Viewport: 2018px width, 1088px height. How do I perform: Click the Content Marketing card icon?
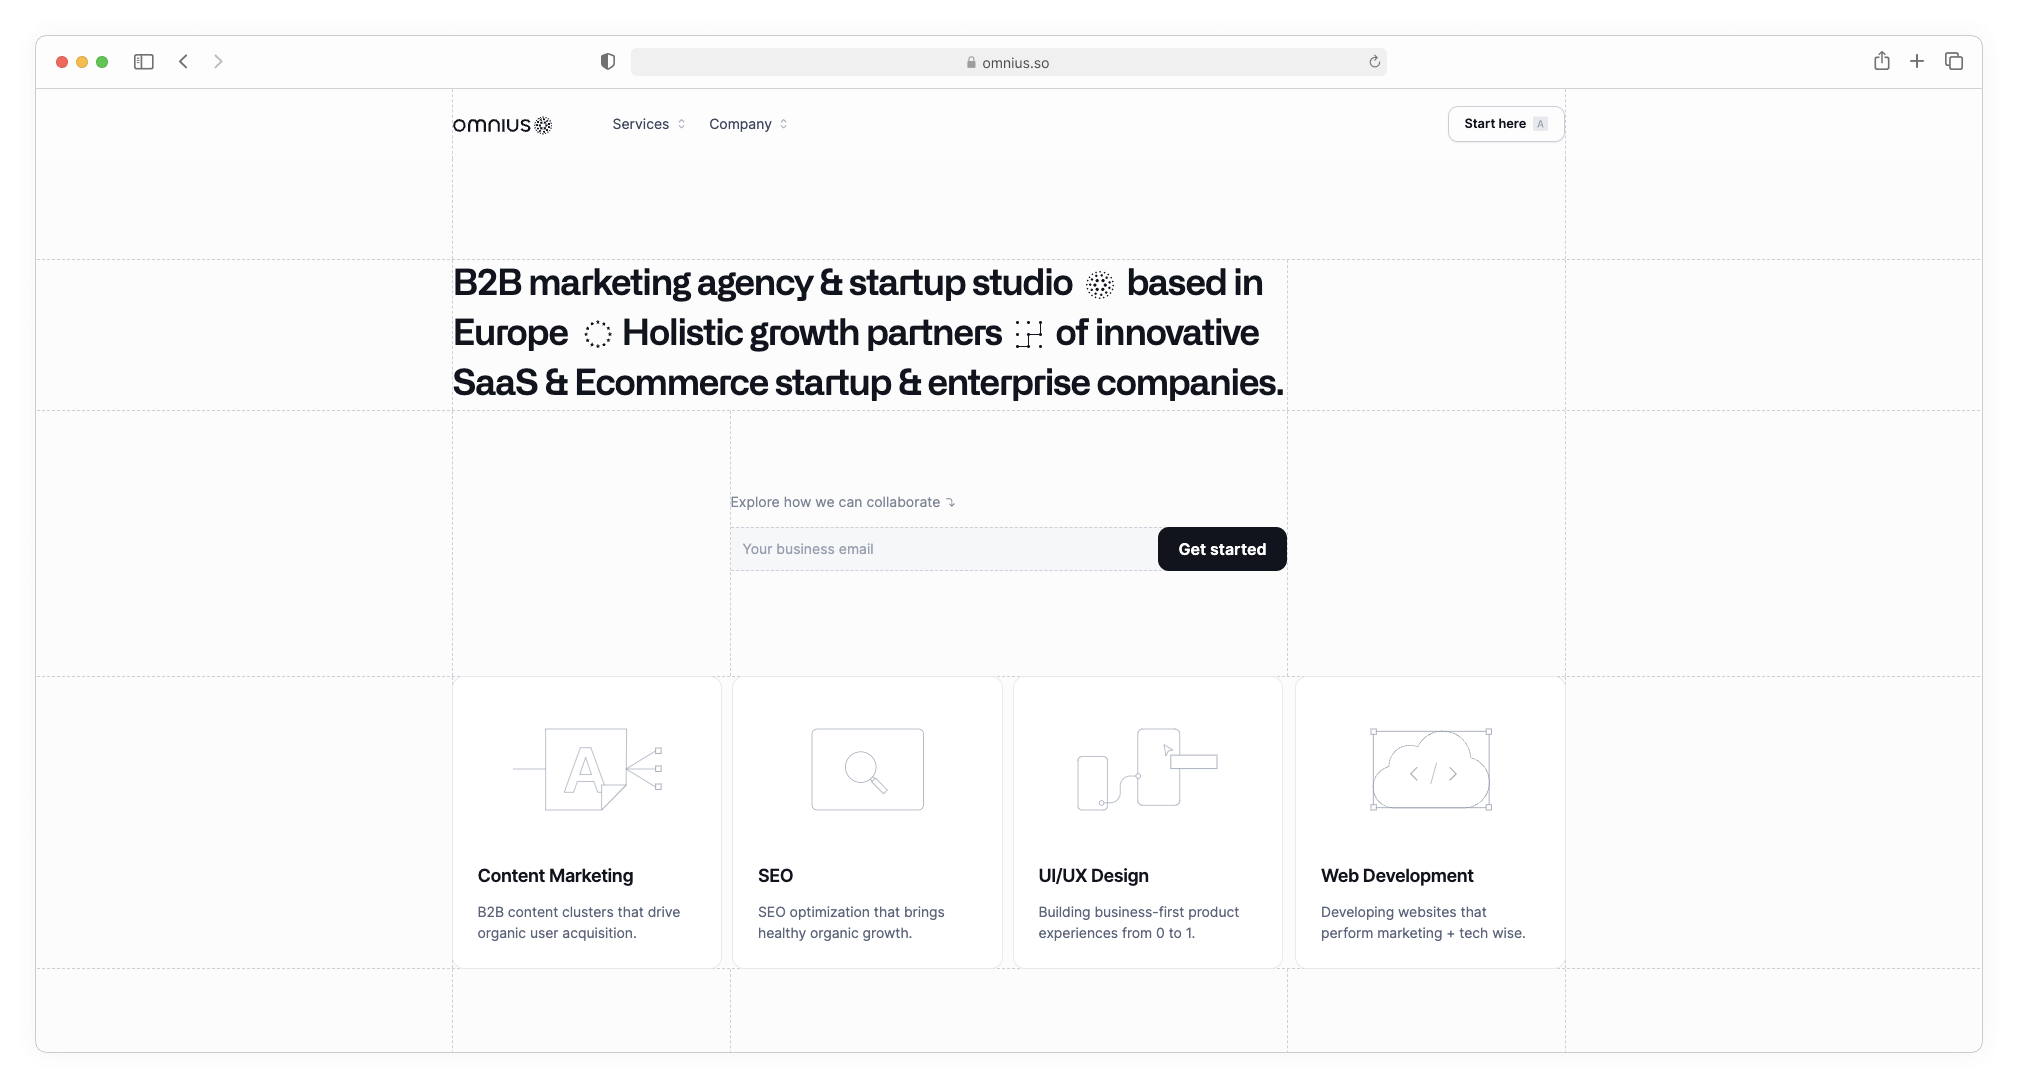point(587,769)
